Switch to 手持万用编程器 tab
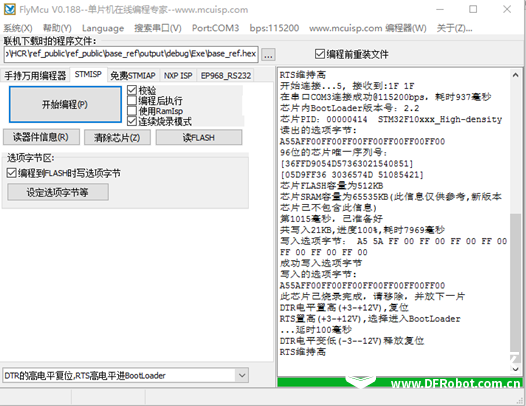This screenshot has height=406, width=526. (35, 75)
